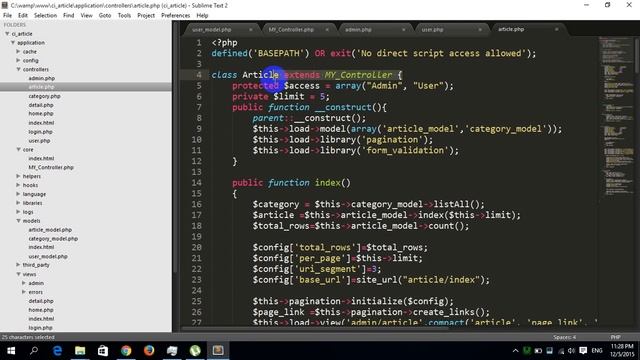The height and width of the screenshot is (360, 640).
Task: Launch Firefox from the taskbar
Action: (149, 351)
